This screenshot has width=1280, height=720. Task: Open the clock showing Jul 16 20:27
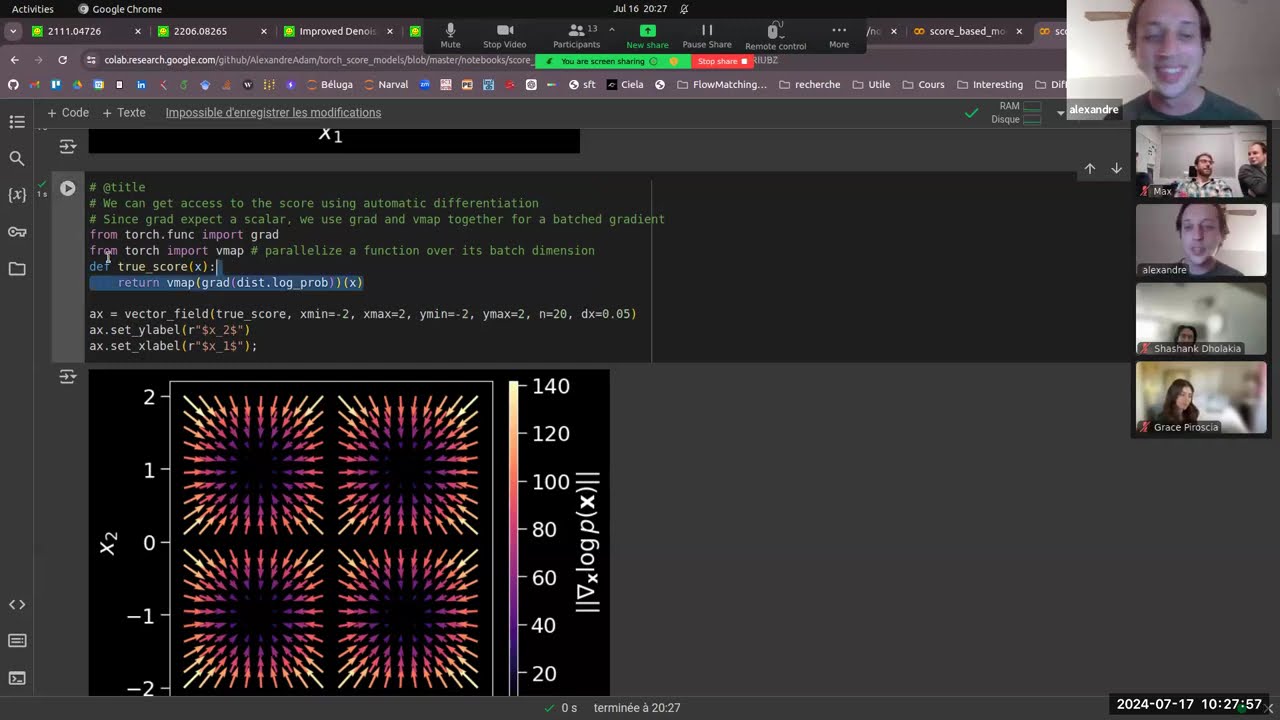[640, 9]
